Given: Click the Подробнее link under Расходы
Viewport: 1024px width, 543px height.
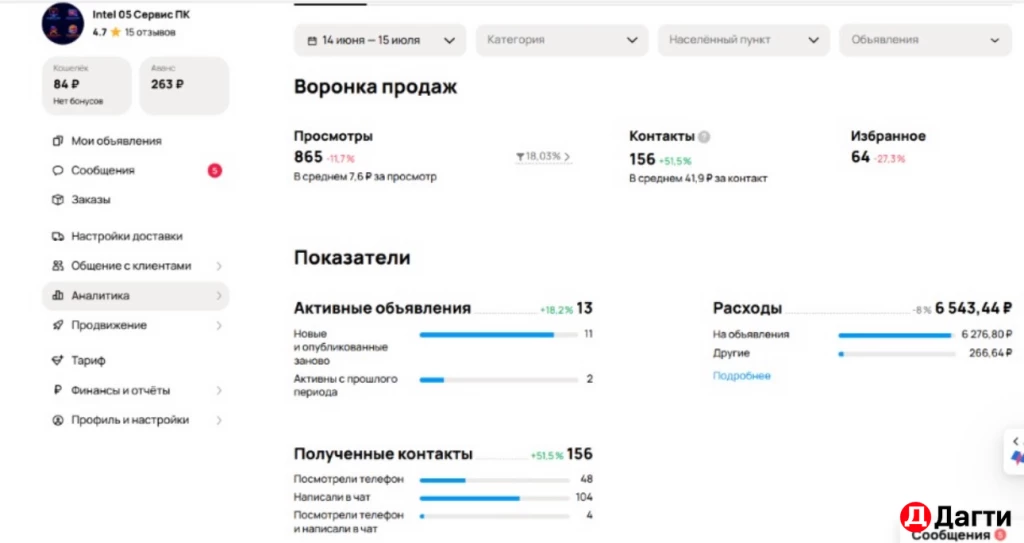Looking at the screenshot, I should pos(741,376).
